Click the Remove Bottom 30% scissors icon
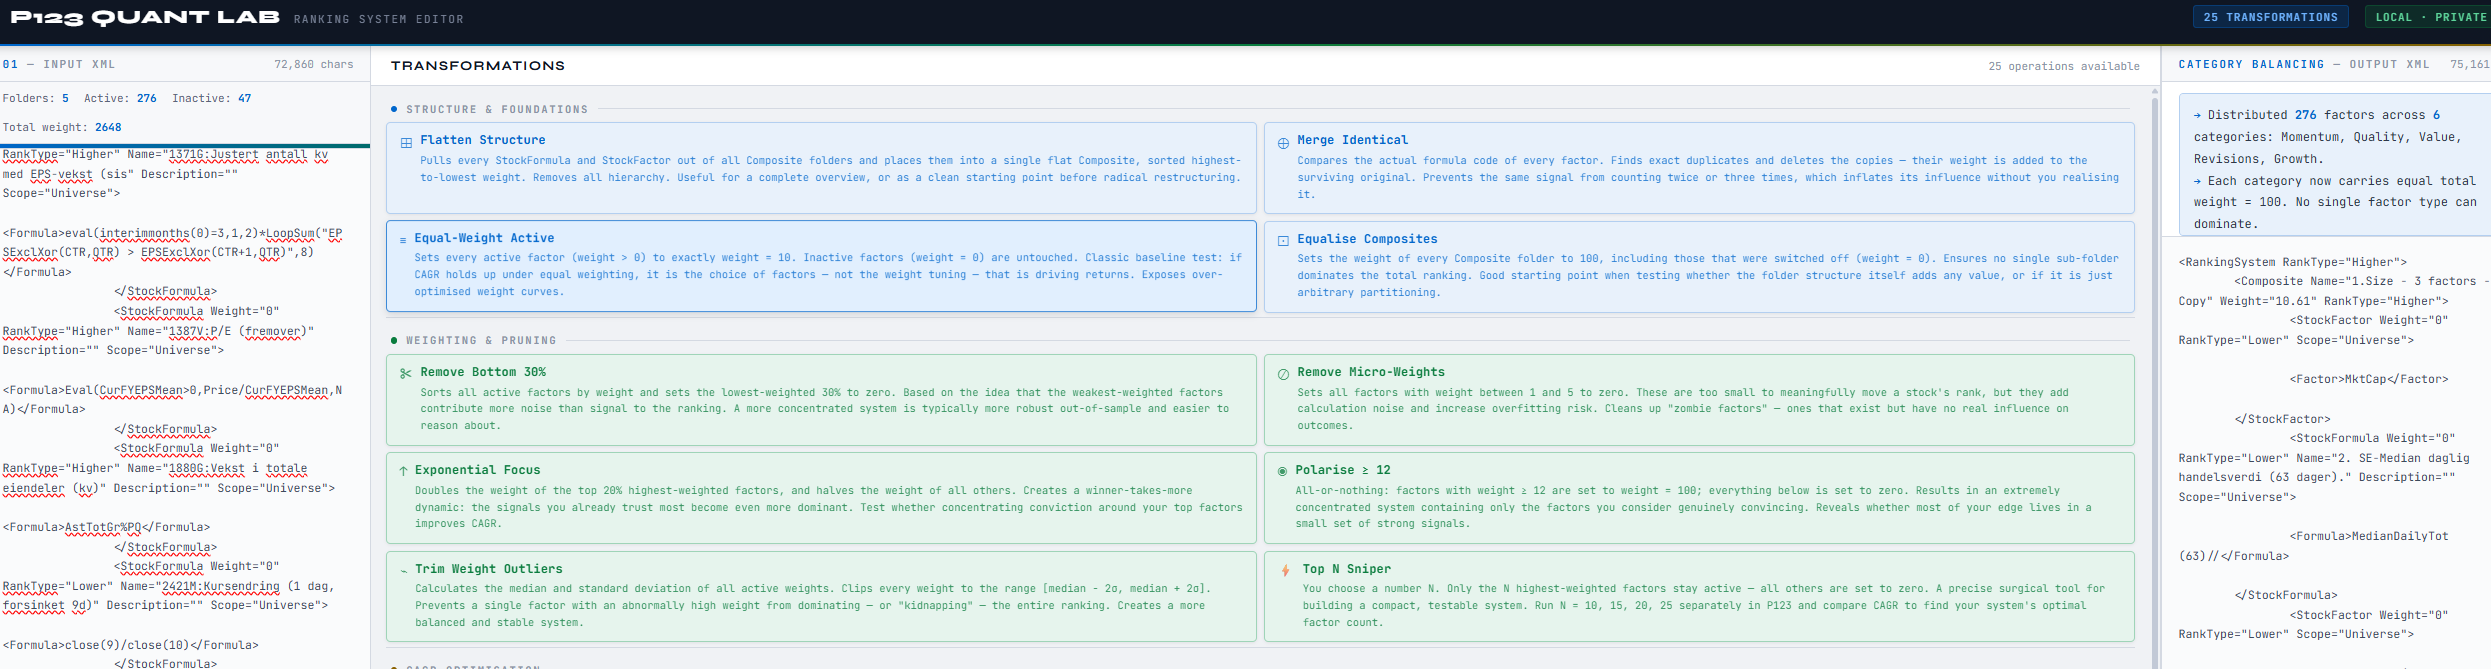2491x669 pixels. coord(406,374)
